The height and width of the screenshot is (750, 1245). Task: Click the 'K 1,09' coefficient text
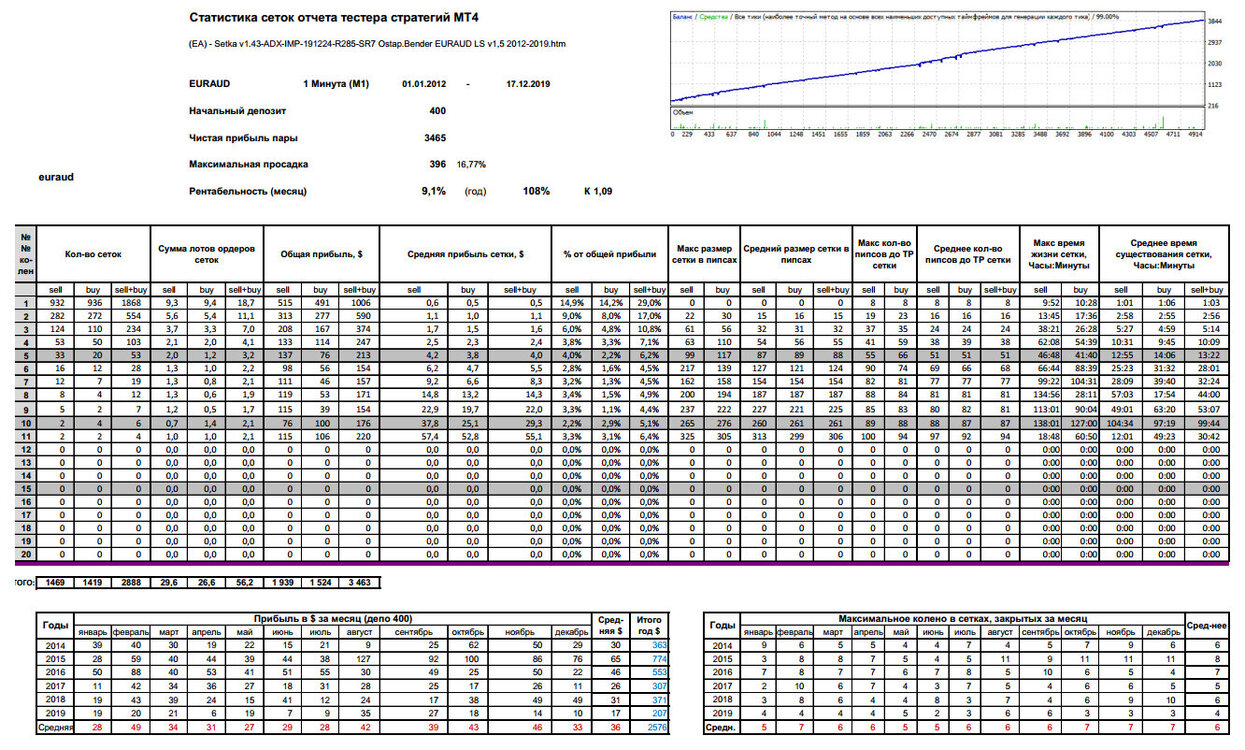pyautogui.click(x=598, y=190)
